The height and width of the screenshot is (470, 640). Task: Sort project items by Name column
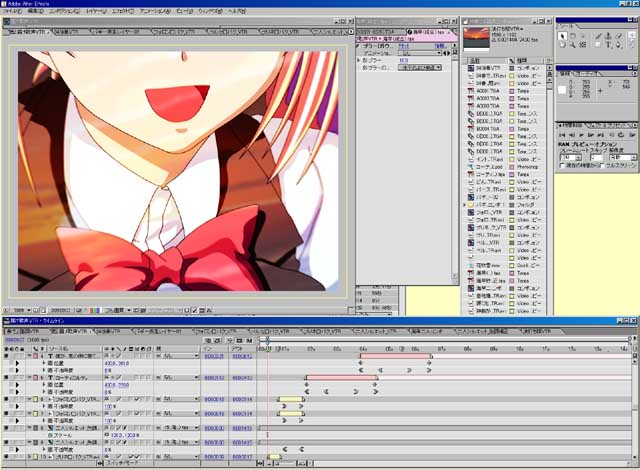487,60
